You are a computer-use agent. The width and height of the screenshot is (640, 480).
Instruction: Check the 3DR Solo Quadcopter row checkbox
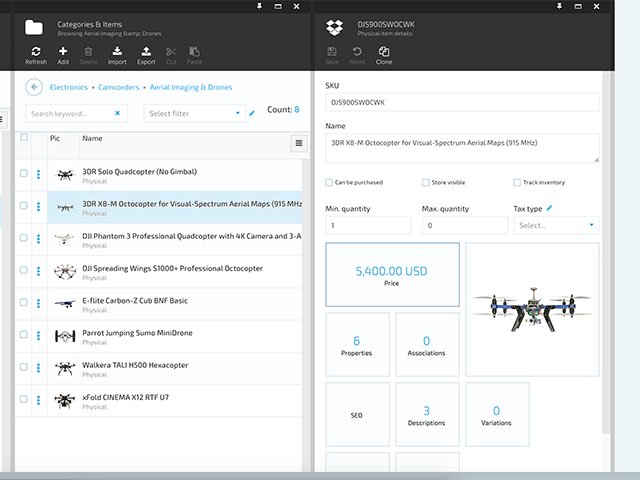24,173
